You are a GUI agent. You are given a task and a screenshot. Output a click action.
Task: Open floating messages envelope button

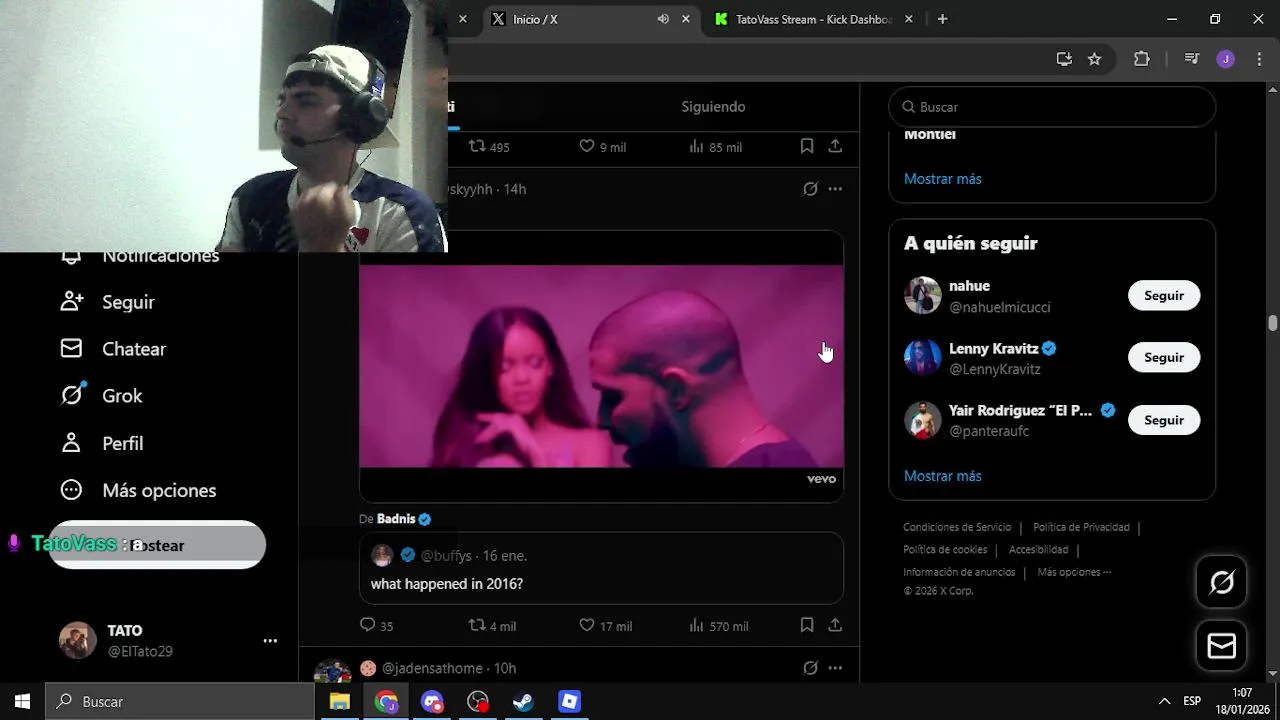click(1221, 646)
